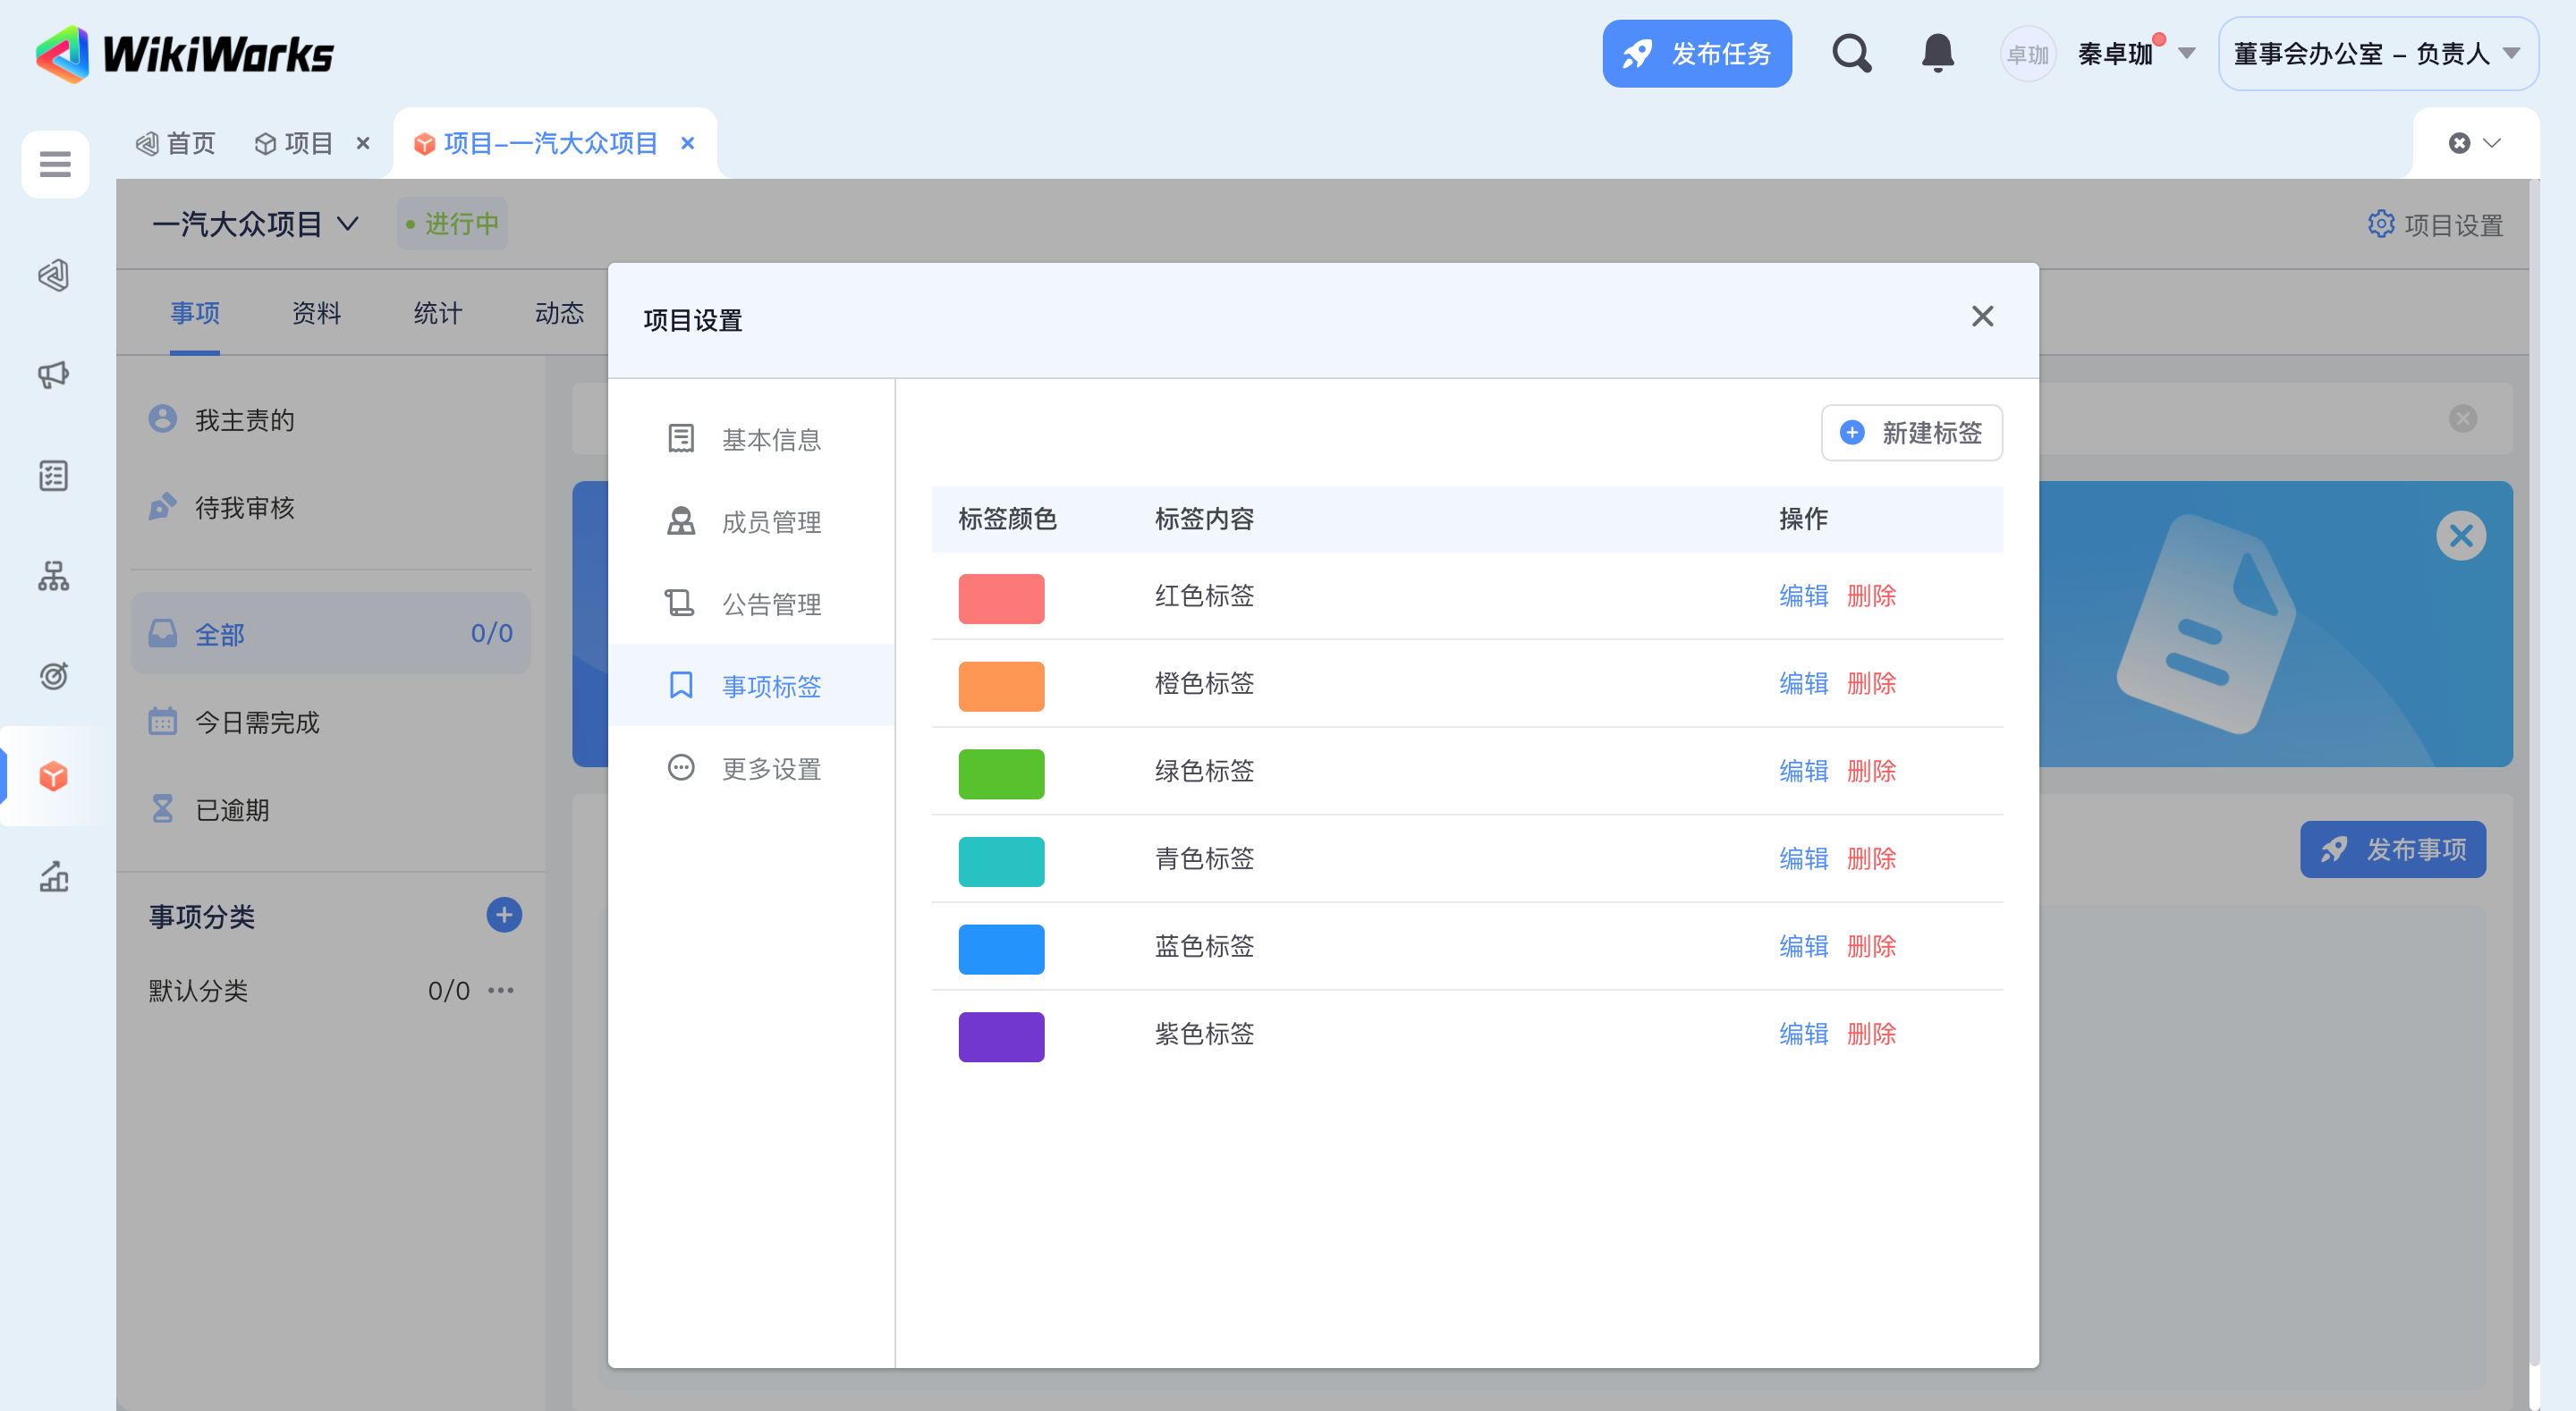Open the organization chart sidebar icon

pos(54,575)
